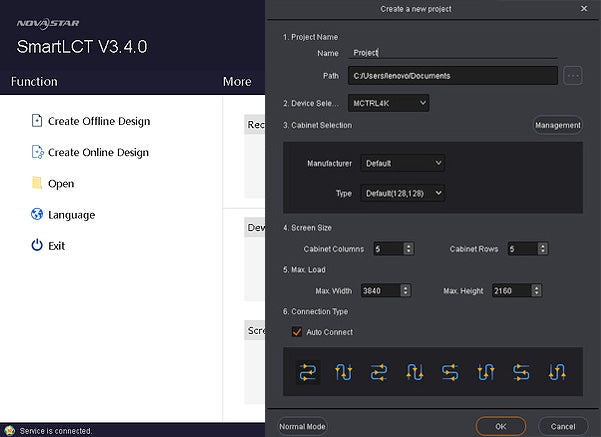Confirm the new project with OK
Viewport: 601px width, 437px height.
click(501, 426)
